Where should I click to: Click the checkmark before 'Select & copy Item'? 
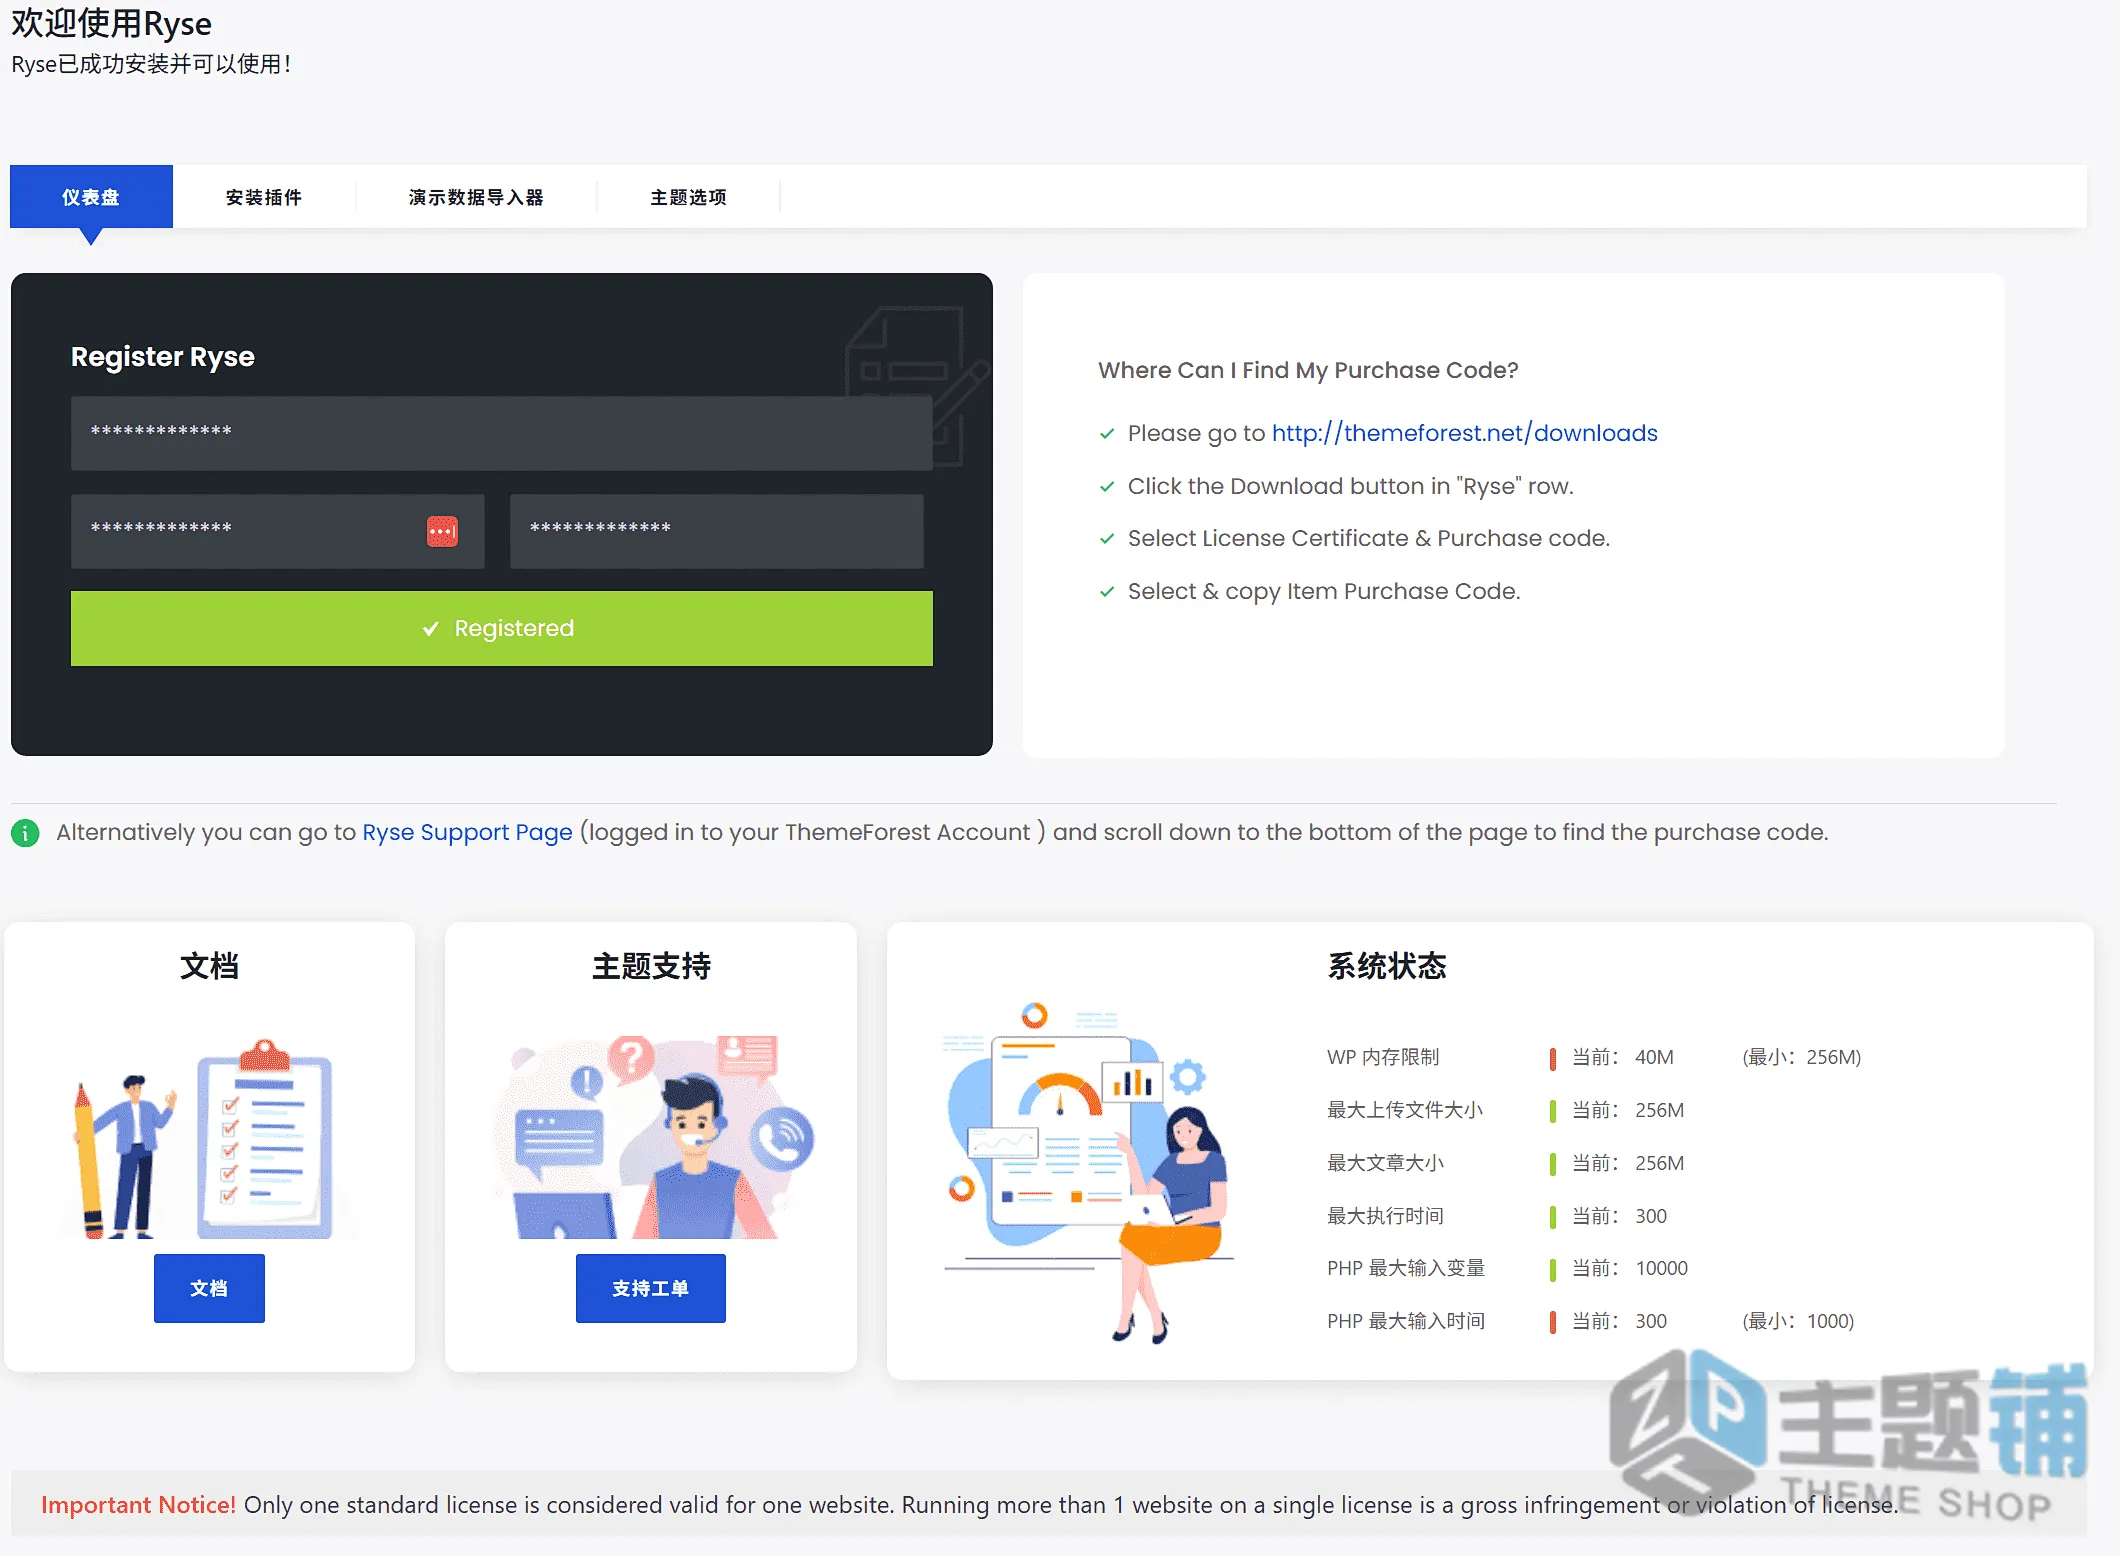(x=1107, y=592)
